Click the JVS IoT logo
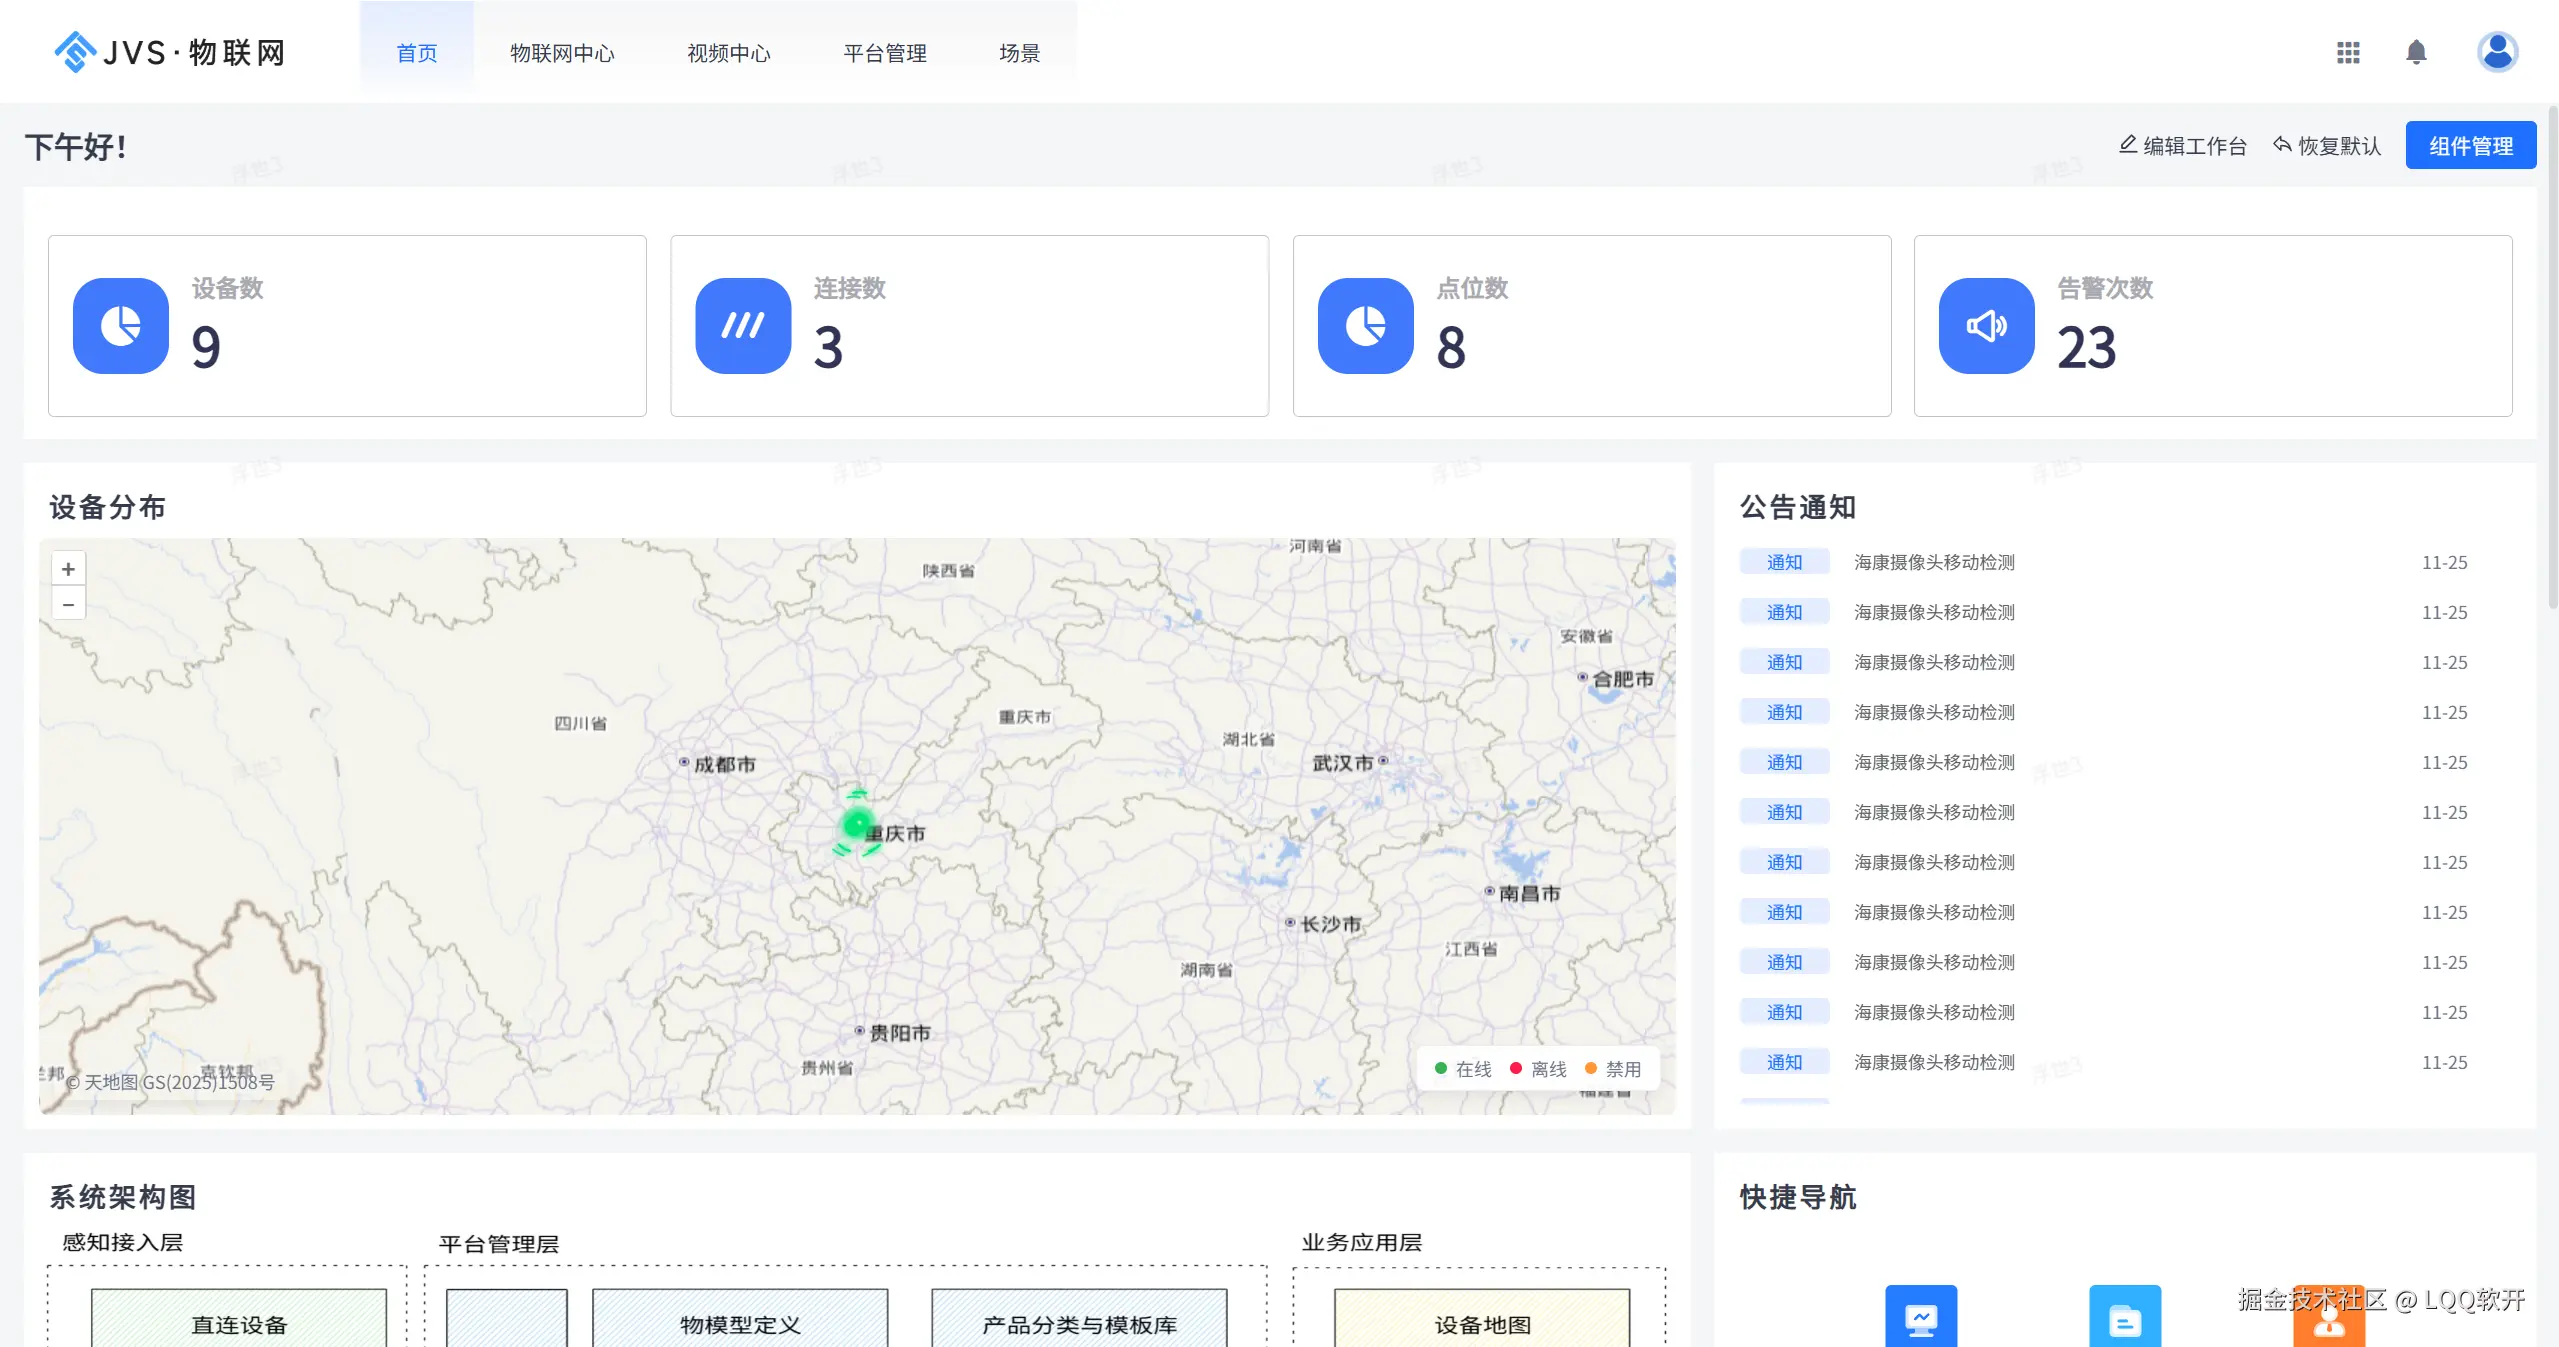This screenshot has width=2559, height=1347. pyautogui.click(x=170, y=52)
